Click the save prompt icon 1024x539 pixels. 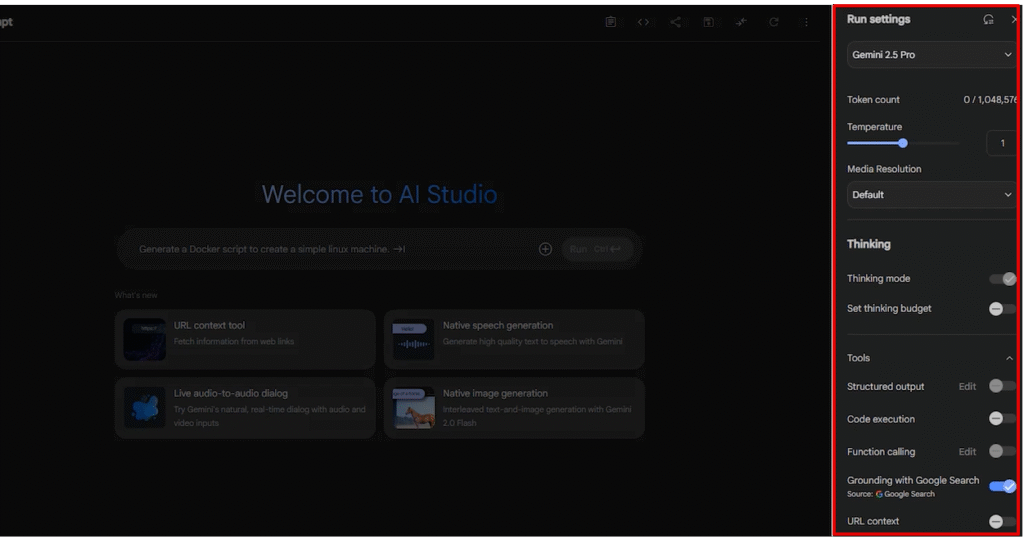(708, 22)
